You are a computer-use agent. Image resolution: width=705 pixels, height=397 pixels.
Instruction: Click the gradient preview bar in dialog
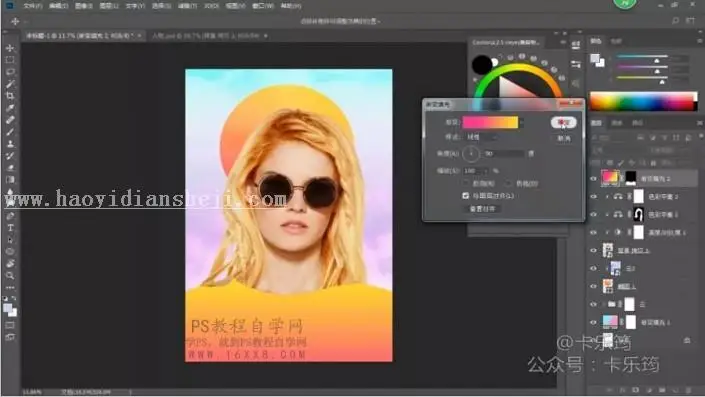pyautogui.click(x=490, y=122)
